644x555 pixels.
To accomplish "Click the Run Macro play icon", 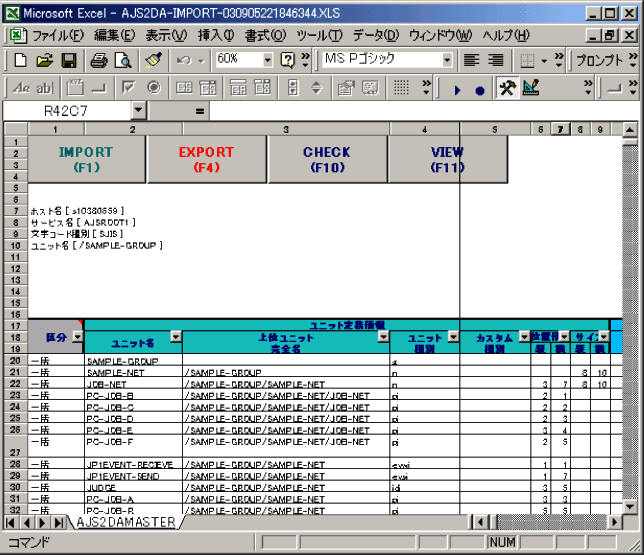I will click(x=457, y=89).
